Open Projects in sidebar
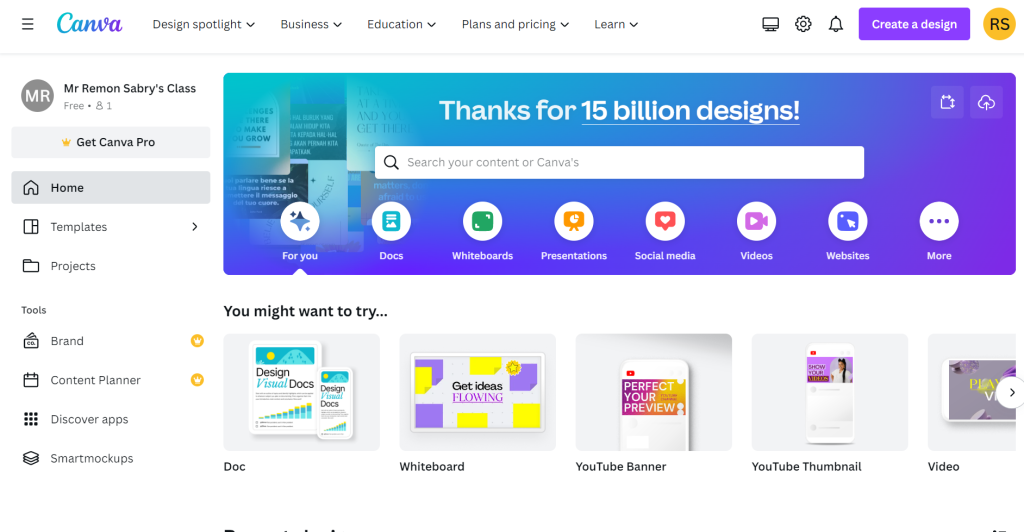The width and height of the screenshot is (1024, 532). 111,266
